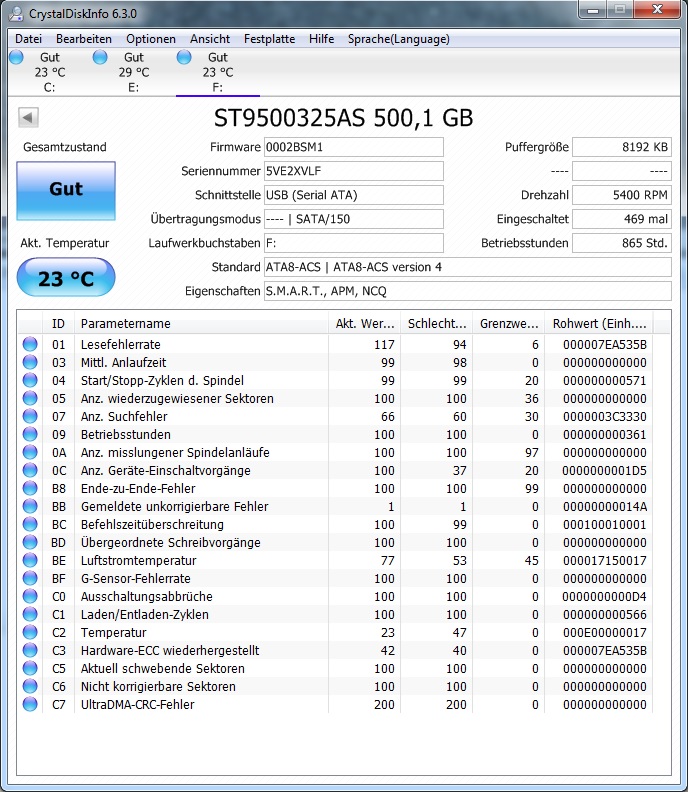This screenshot has height=792, width=688.
Task: Sort by the ID column header
Action: point(59,323)
